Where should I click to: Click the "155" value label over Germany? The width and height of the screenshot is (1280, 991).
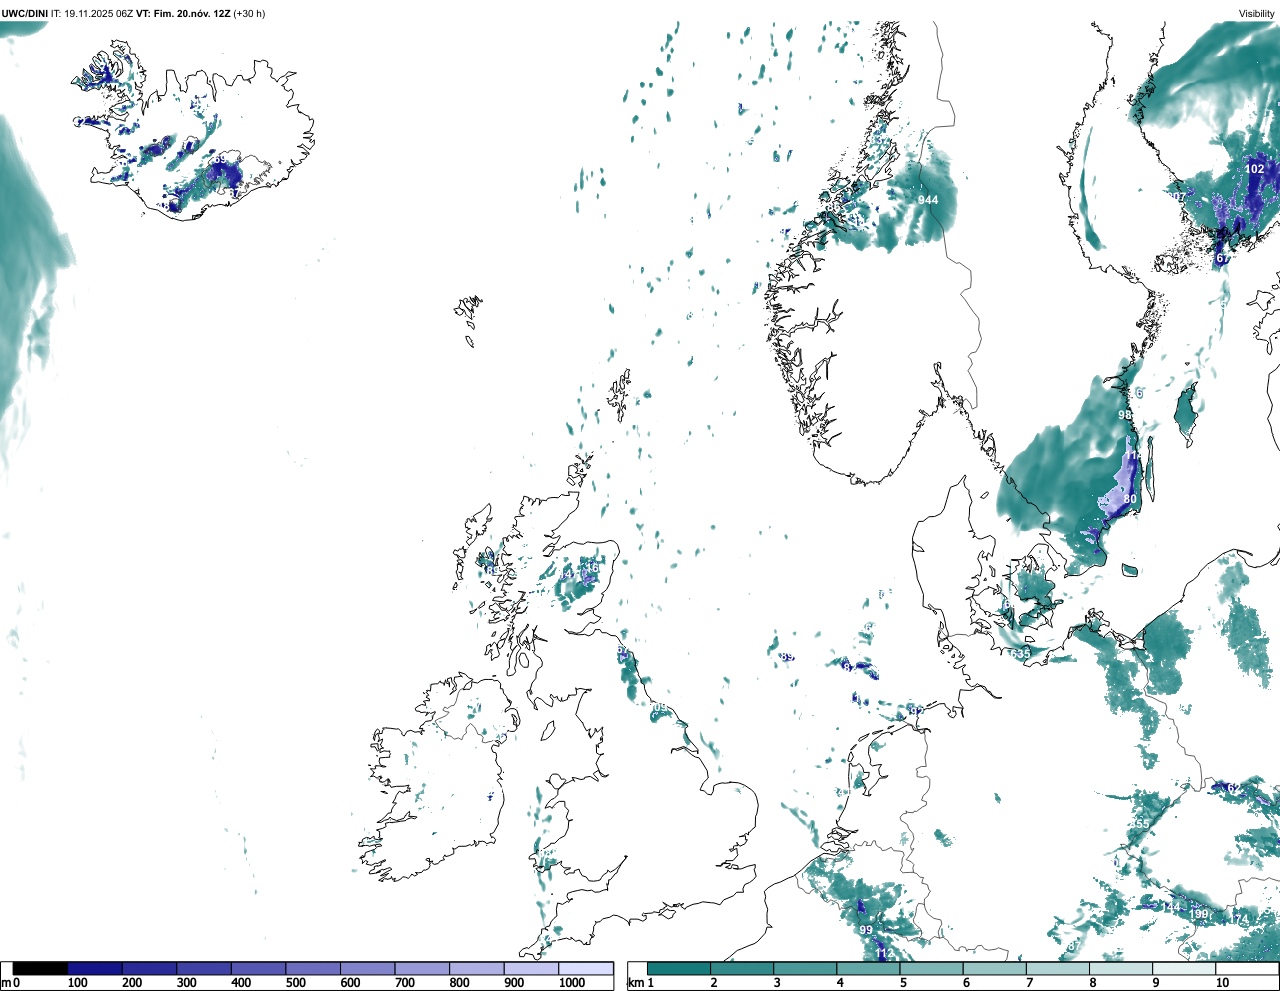[1139, 823]
